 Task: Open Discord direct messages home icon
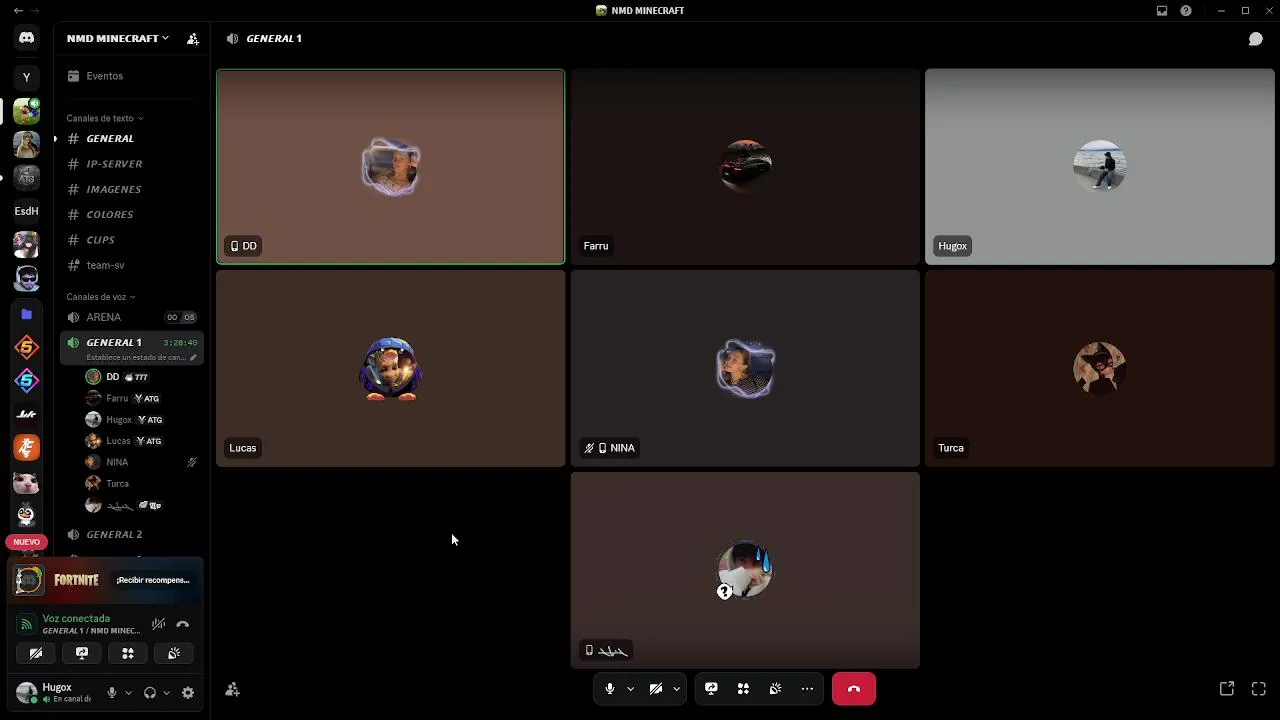coord(26,38)
